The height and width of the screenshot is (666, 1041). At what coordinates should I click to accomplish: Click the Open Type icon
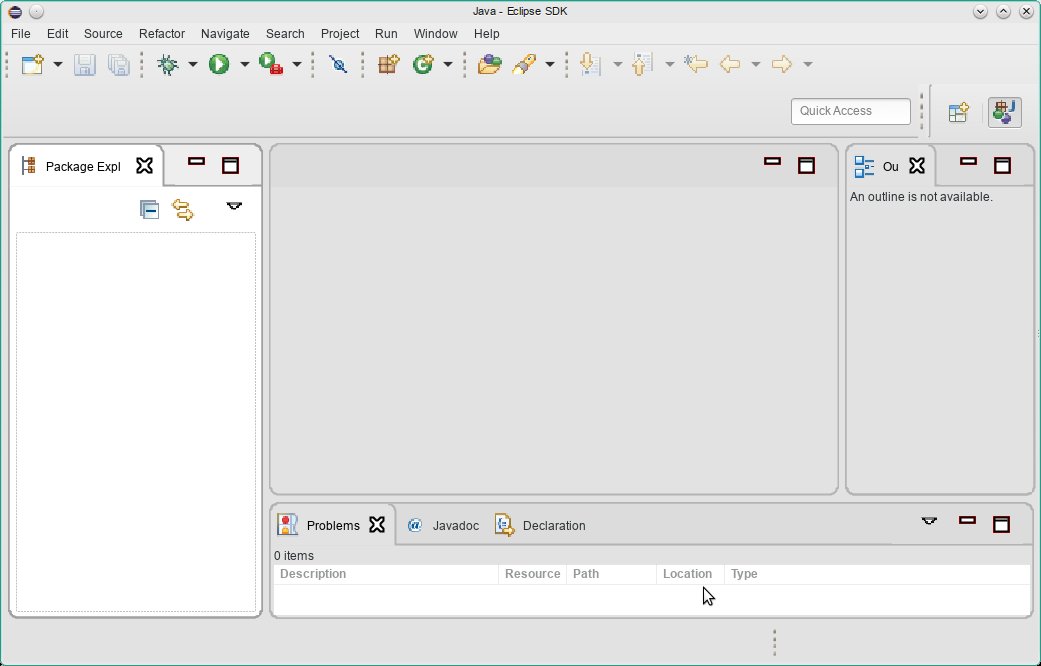pyautogui.click(x=489, y=64)
